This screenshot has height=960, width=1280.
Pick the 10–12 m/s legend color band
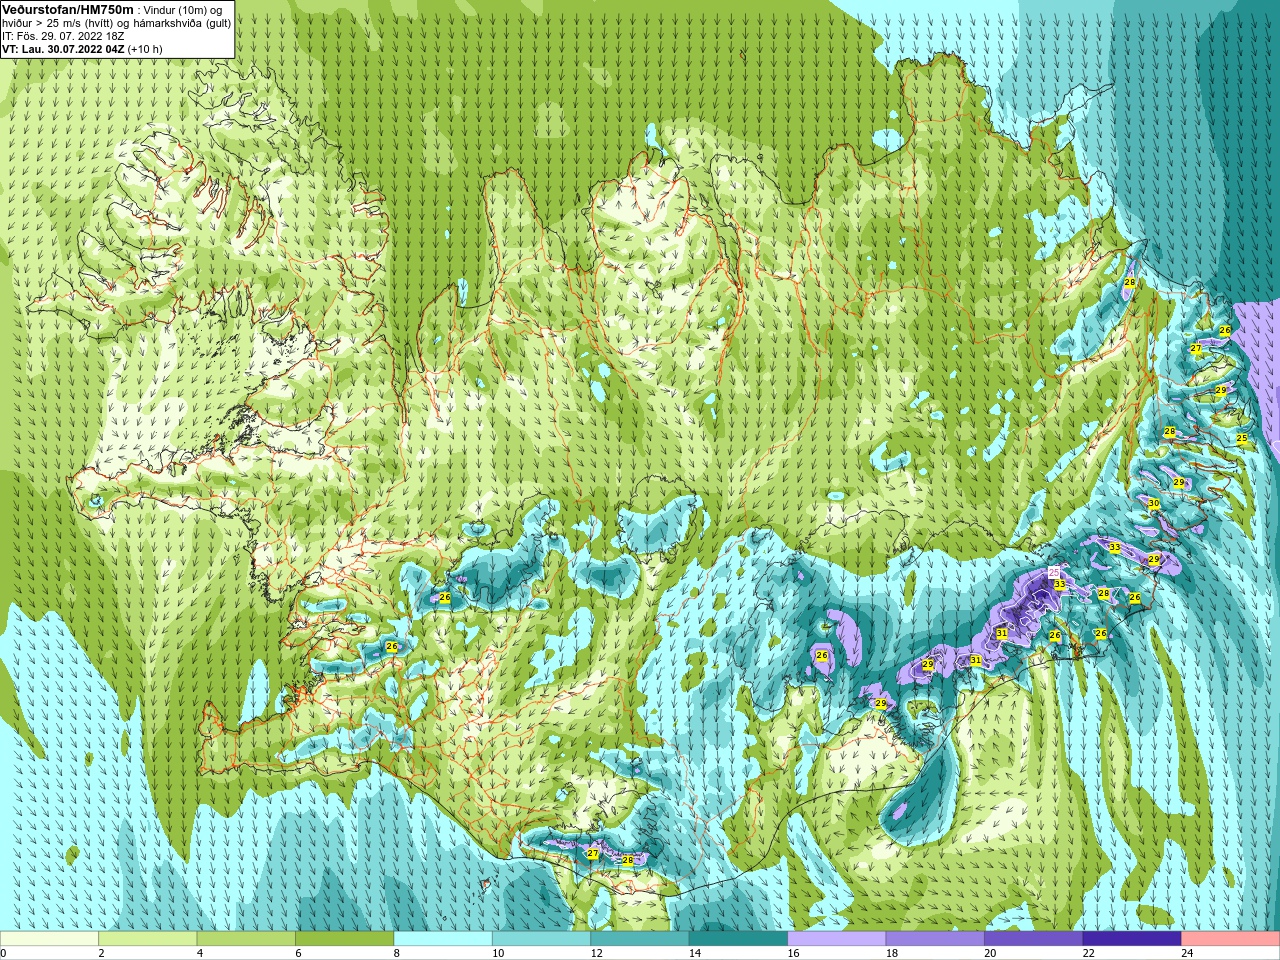coord(541,939)
